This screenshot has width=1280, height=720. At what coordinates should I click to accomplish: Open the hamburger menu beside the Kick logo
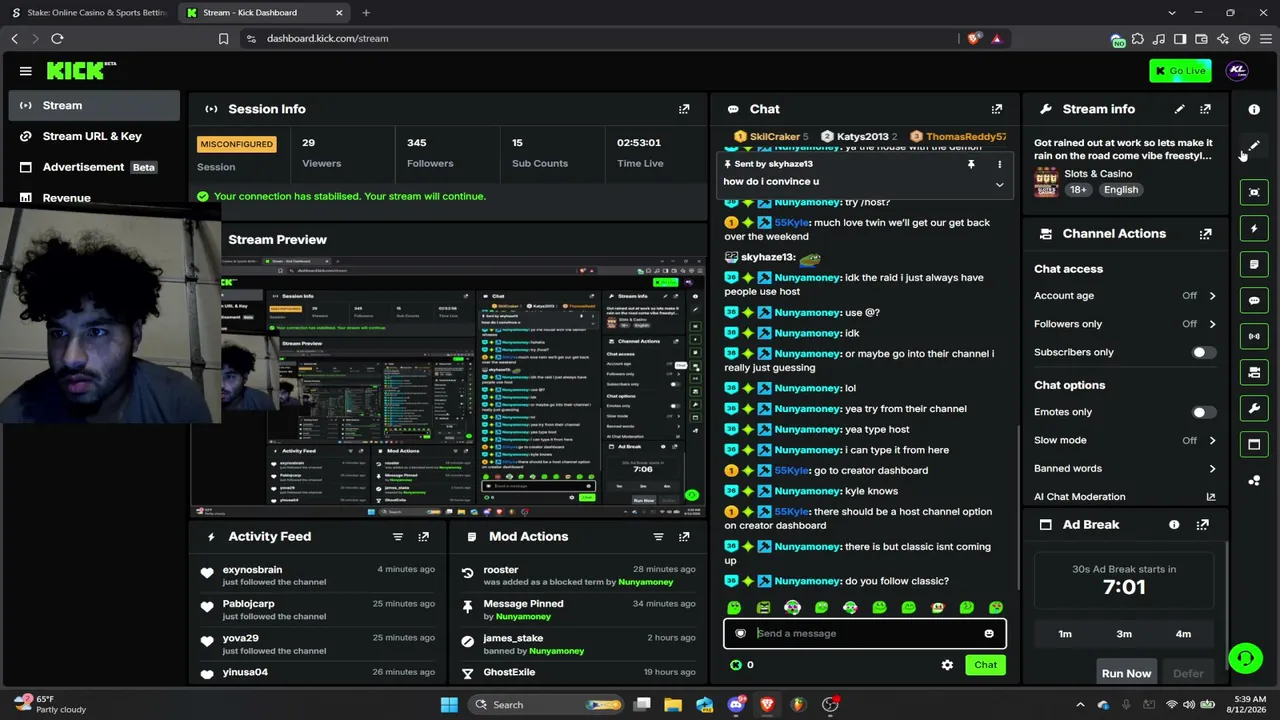[26, 71]
